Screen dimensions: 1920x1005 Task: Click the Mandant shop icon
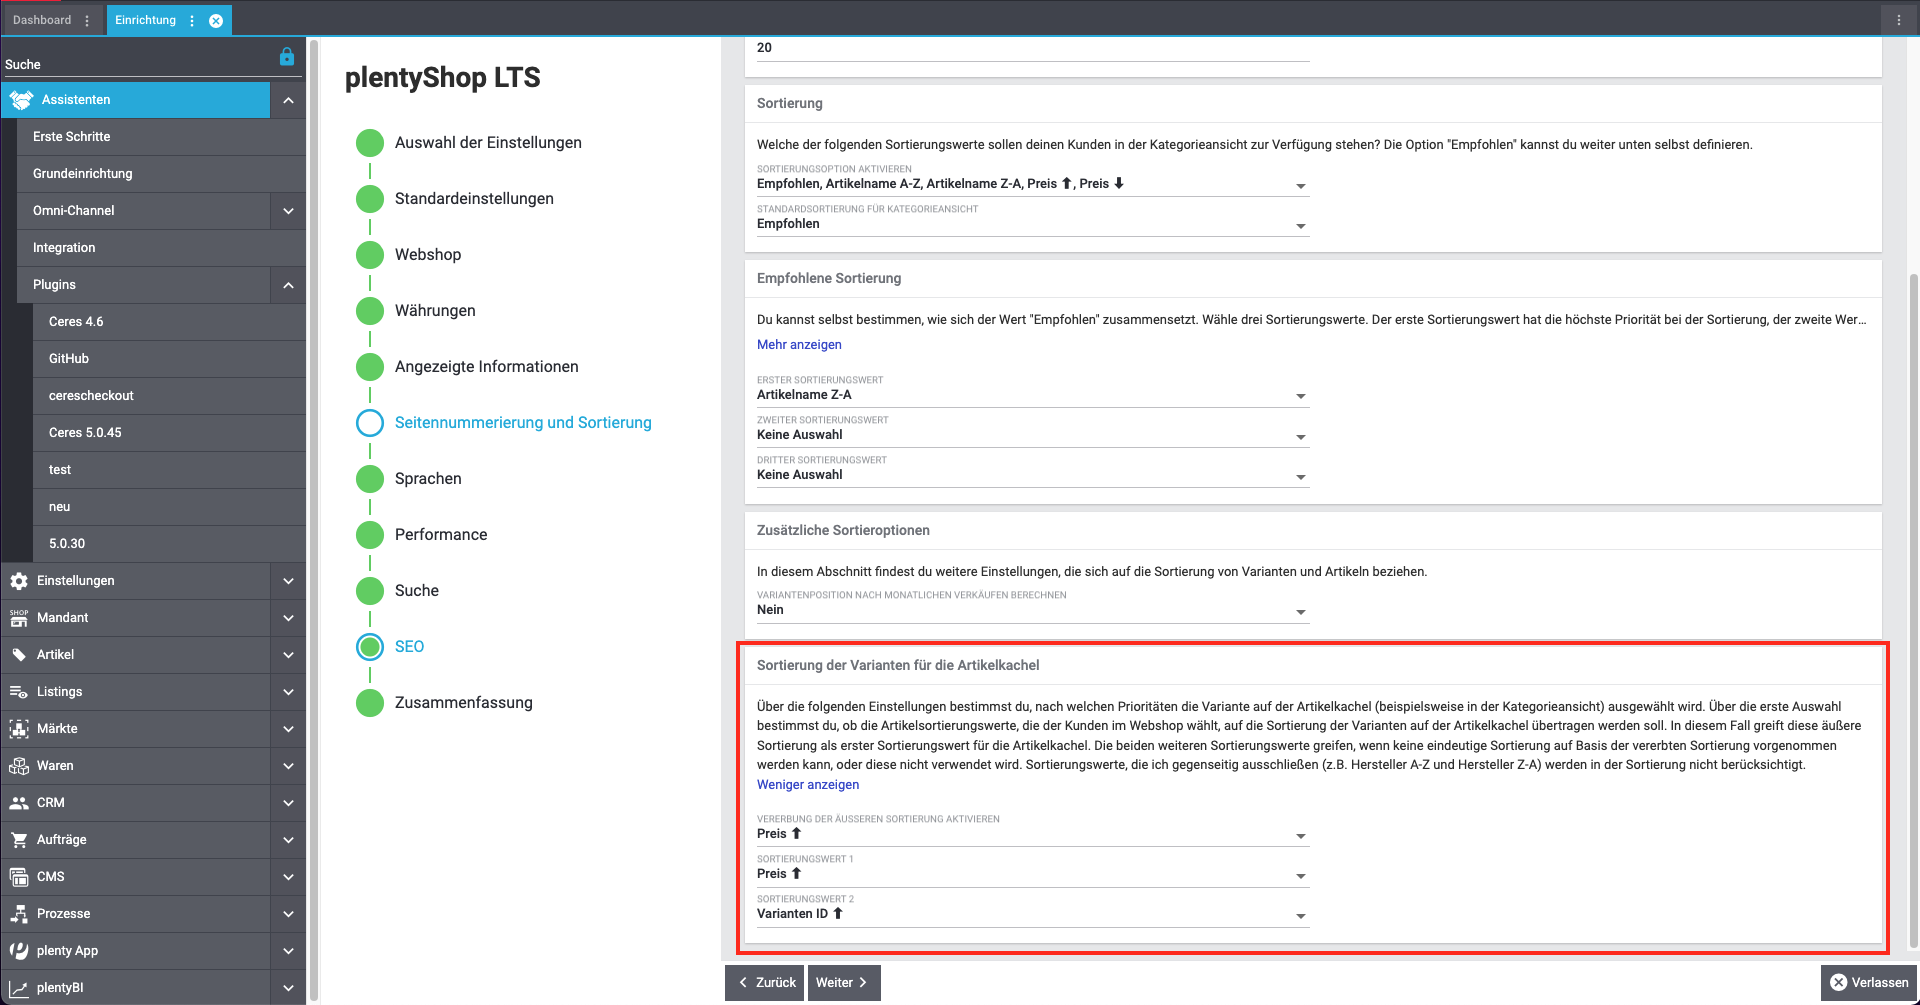19,618
